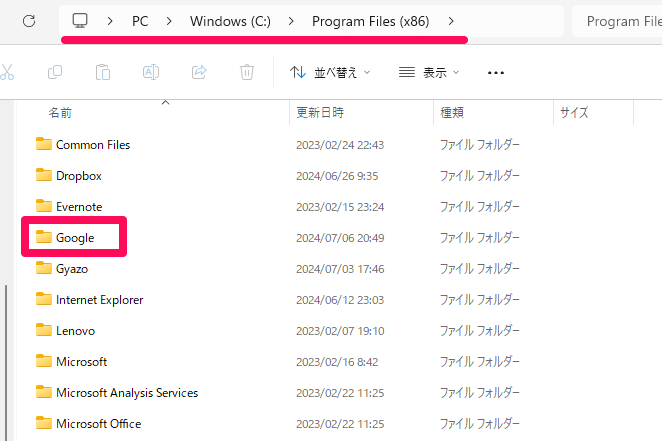Click date 2023/02/07 19:10

340,331
